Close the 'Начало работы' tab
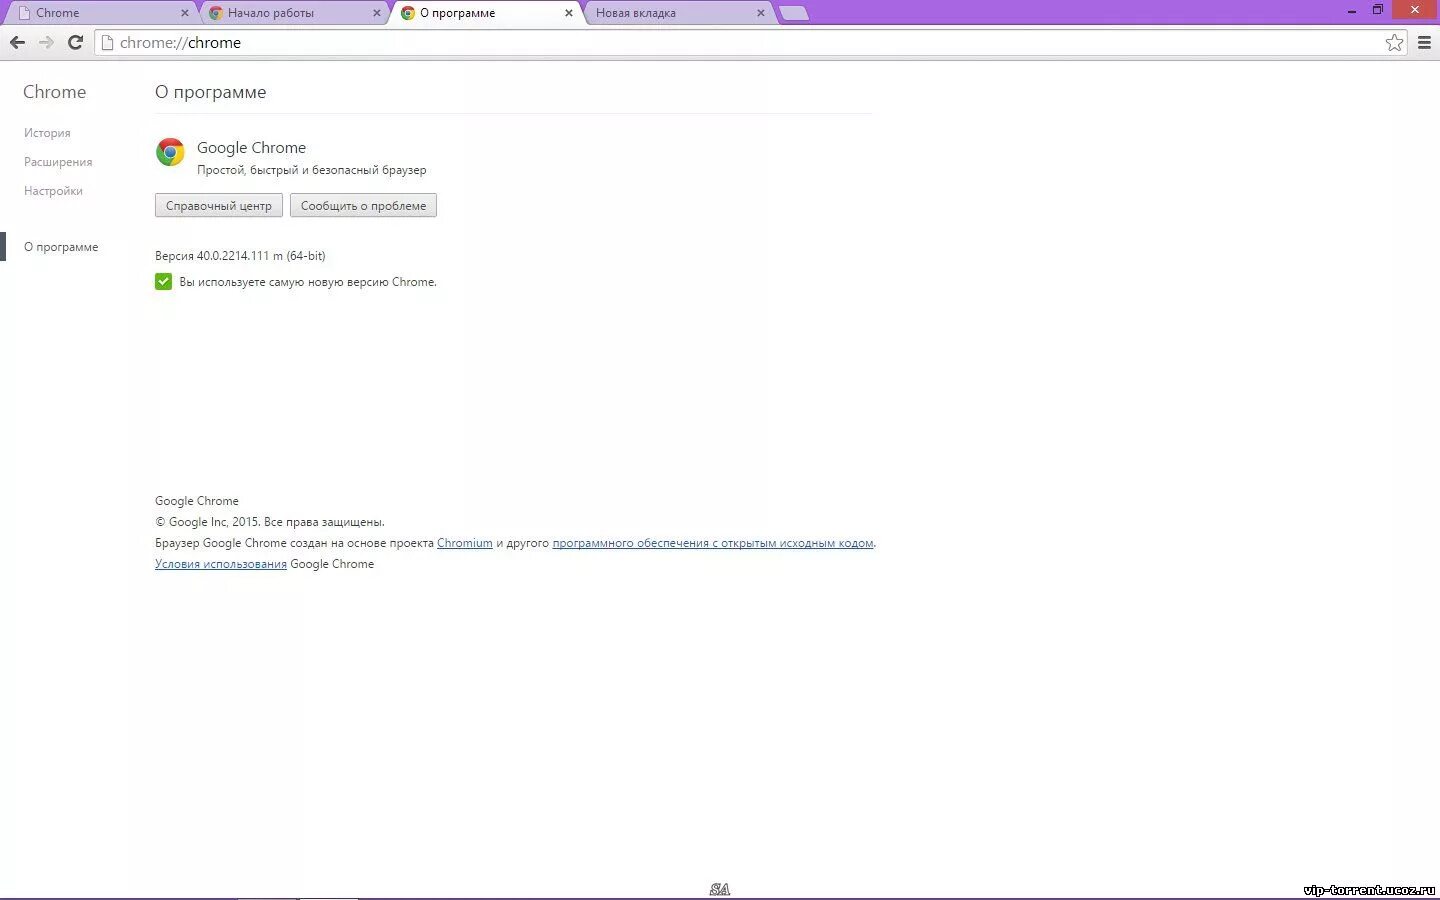Screen dimensions: 1440x900 pos(376,13)
